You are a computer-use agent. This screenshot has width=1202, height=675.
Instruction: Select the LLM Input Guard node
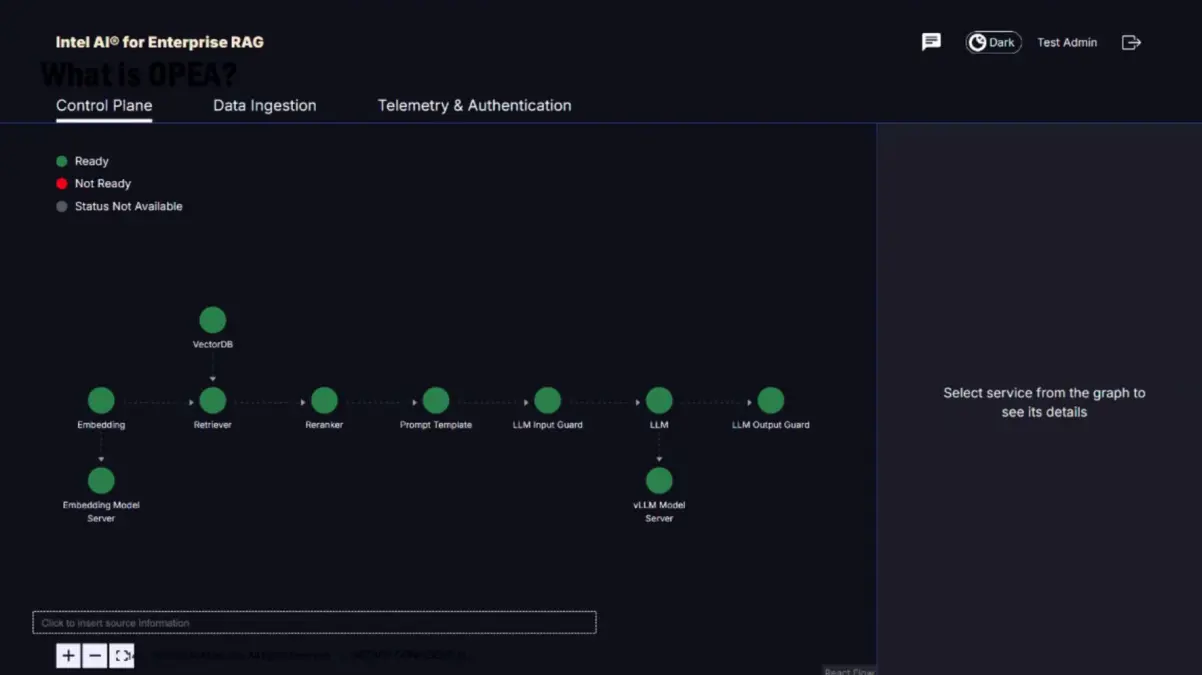[547, 398]
